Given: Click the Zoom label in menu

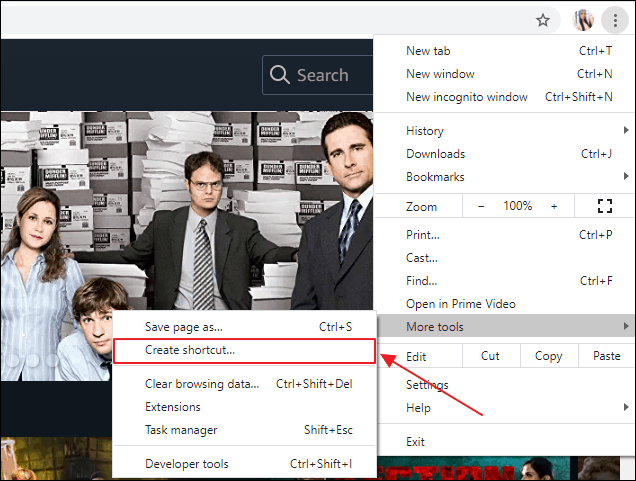Looking at the screenshot, I should (421, 207).
